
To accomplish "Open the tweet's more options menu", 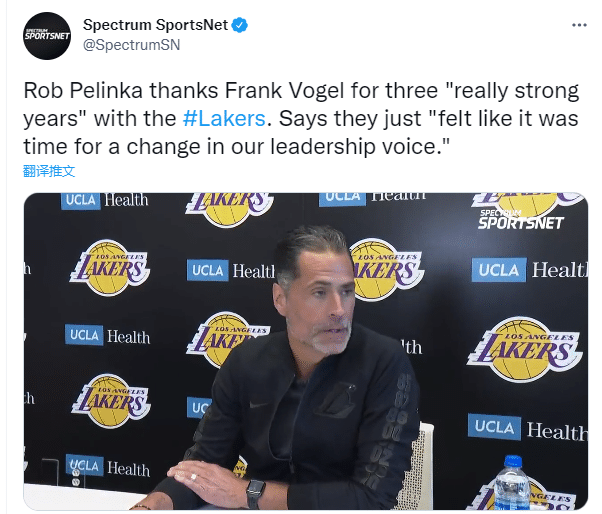I will pos(579,24).
